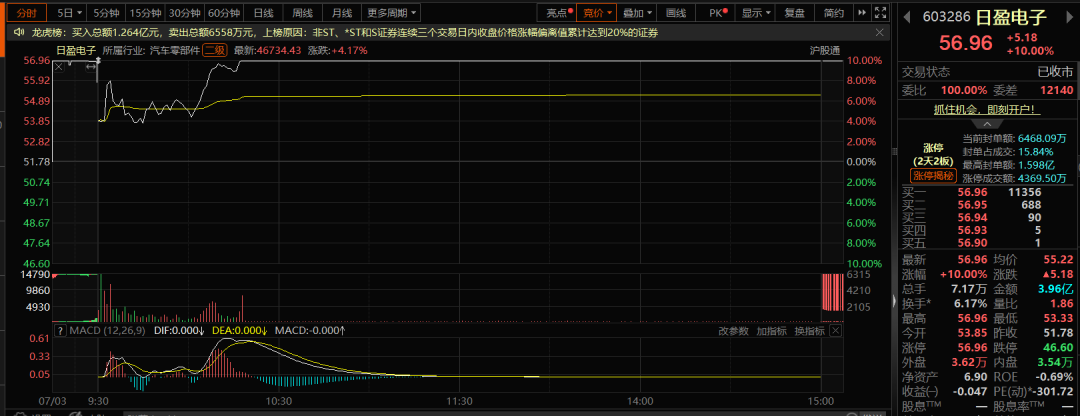Click the 涨停揭秘 button
1080x416 pixels.
click(932, 176)
